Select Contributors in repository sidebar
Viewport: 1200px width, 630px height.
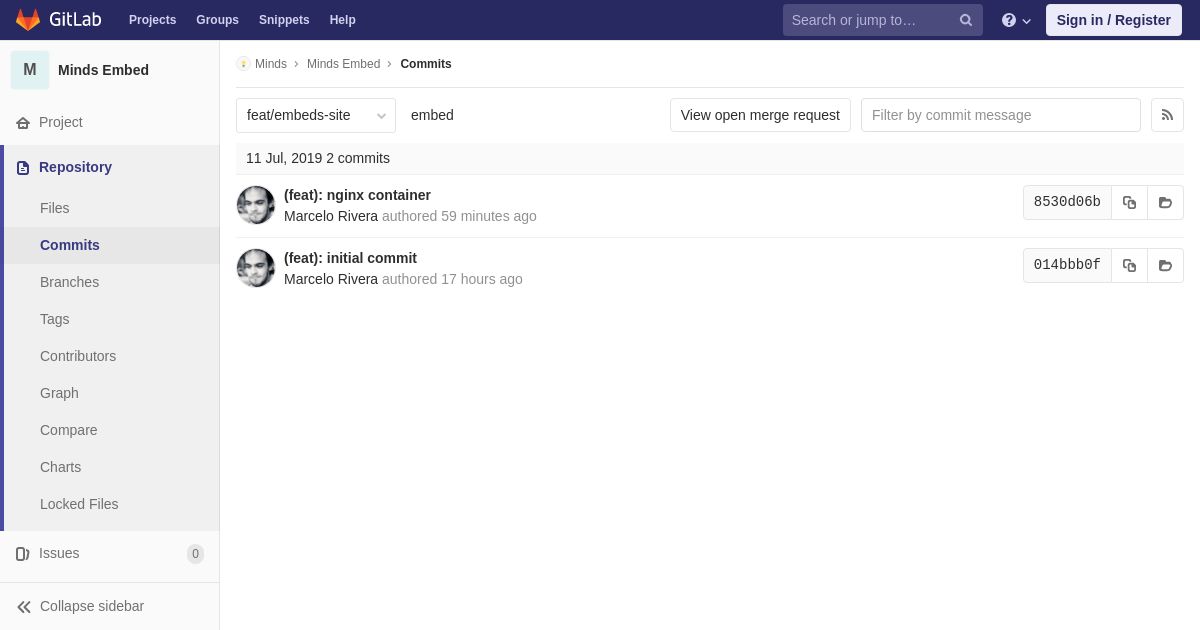(x=78, y=356)
